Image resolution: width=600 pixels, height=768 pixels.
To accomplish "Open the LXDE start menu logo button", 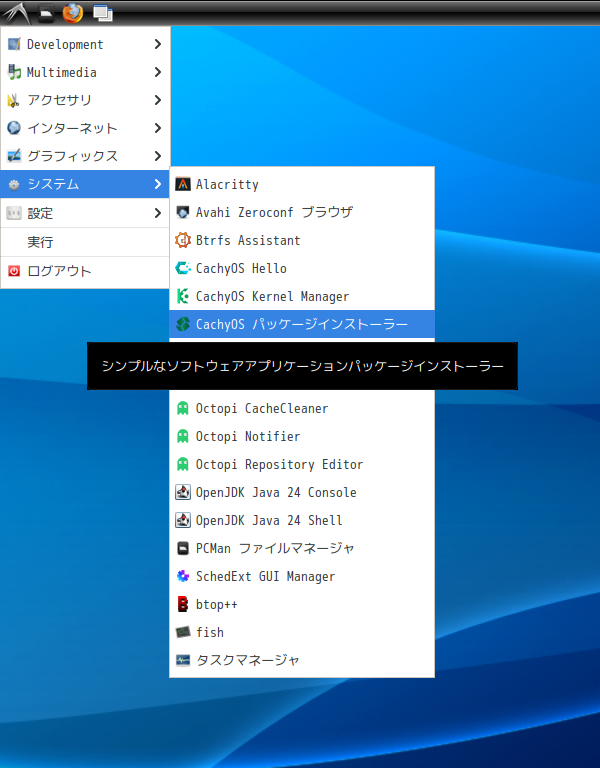I will tap(17, 13).
